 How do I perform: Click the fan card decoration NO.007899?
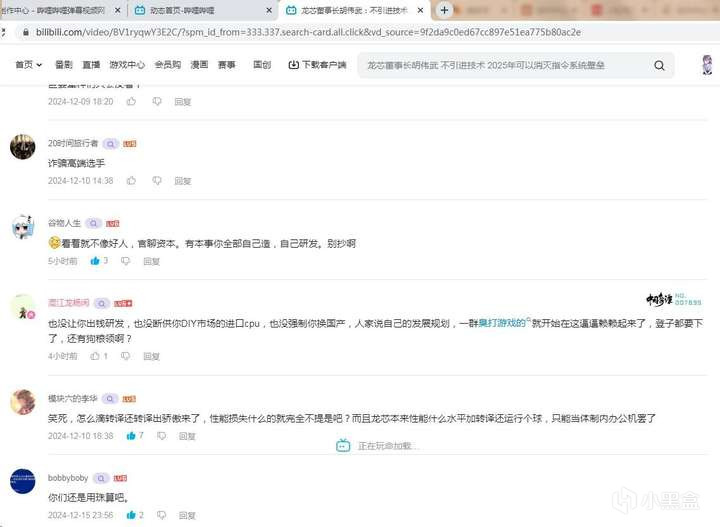coord(674,299)
